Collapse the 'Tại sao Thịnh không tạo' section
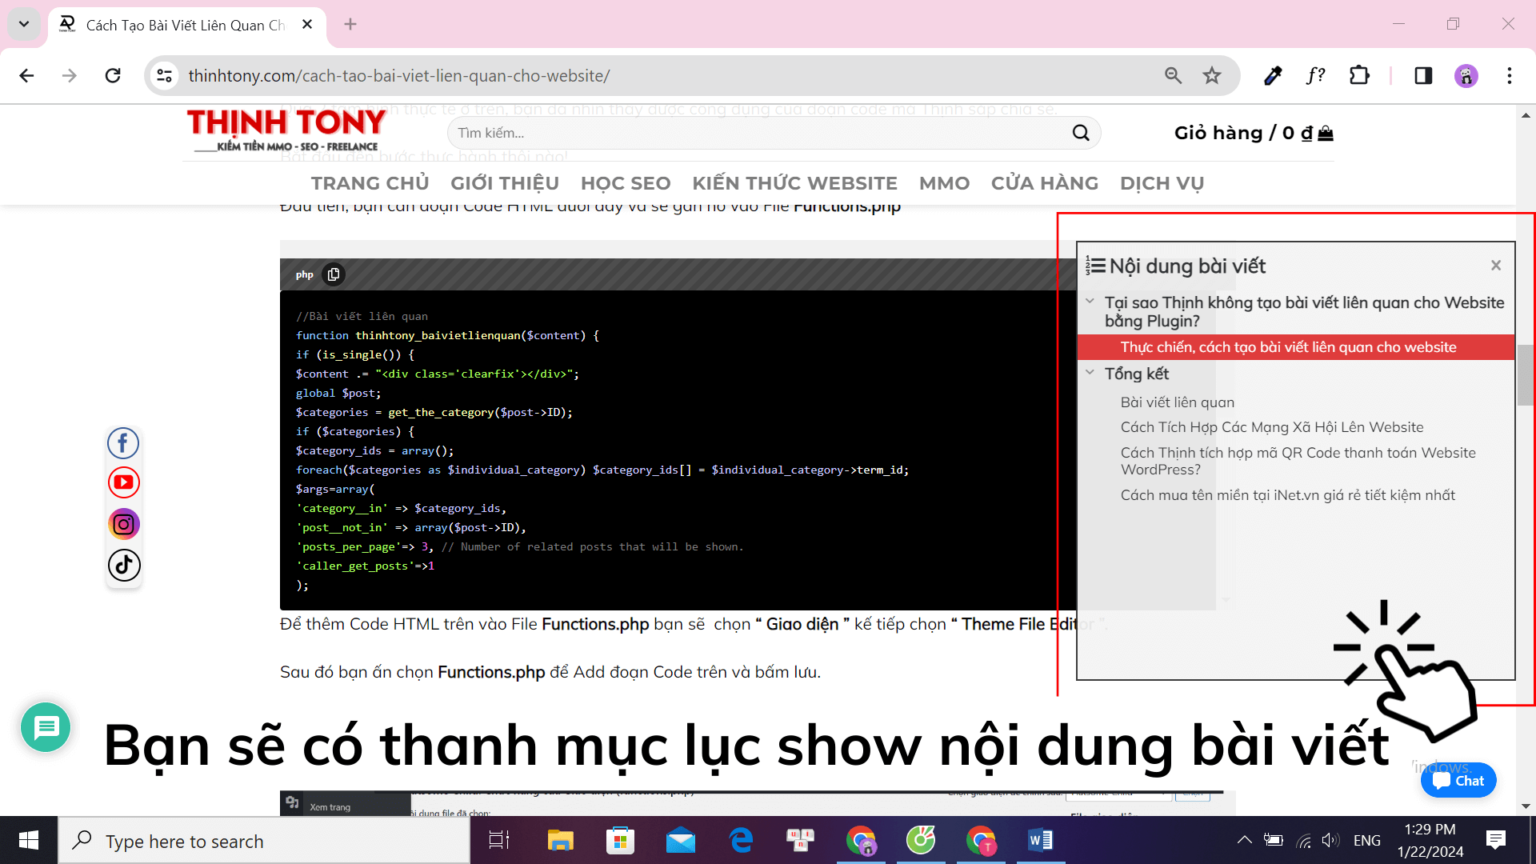 [x=1090, y=301]
